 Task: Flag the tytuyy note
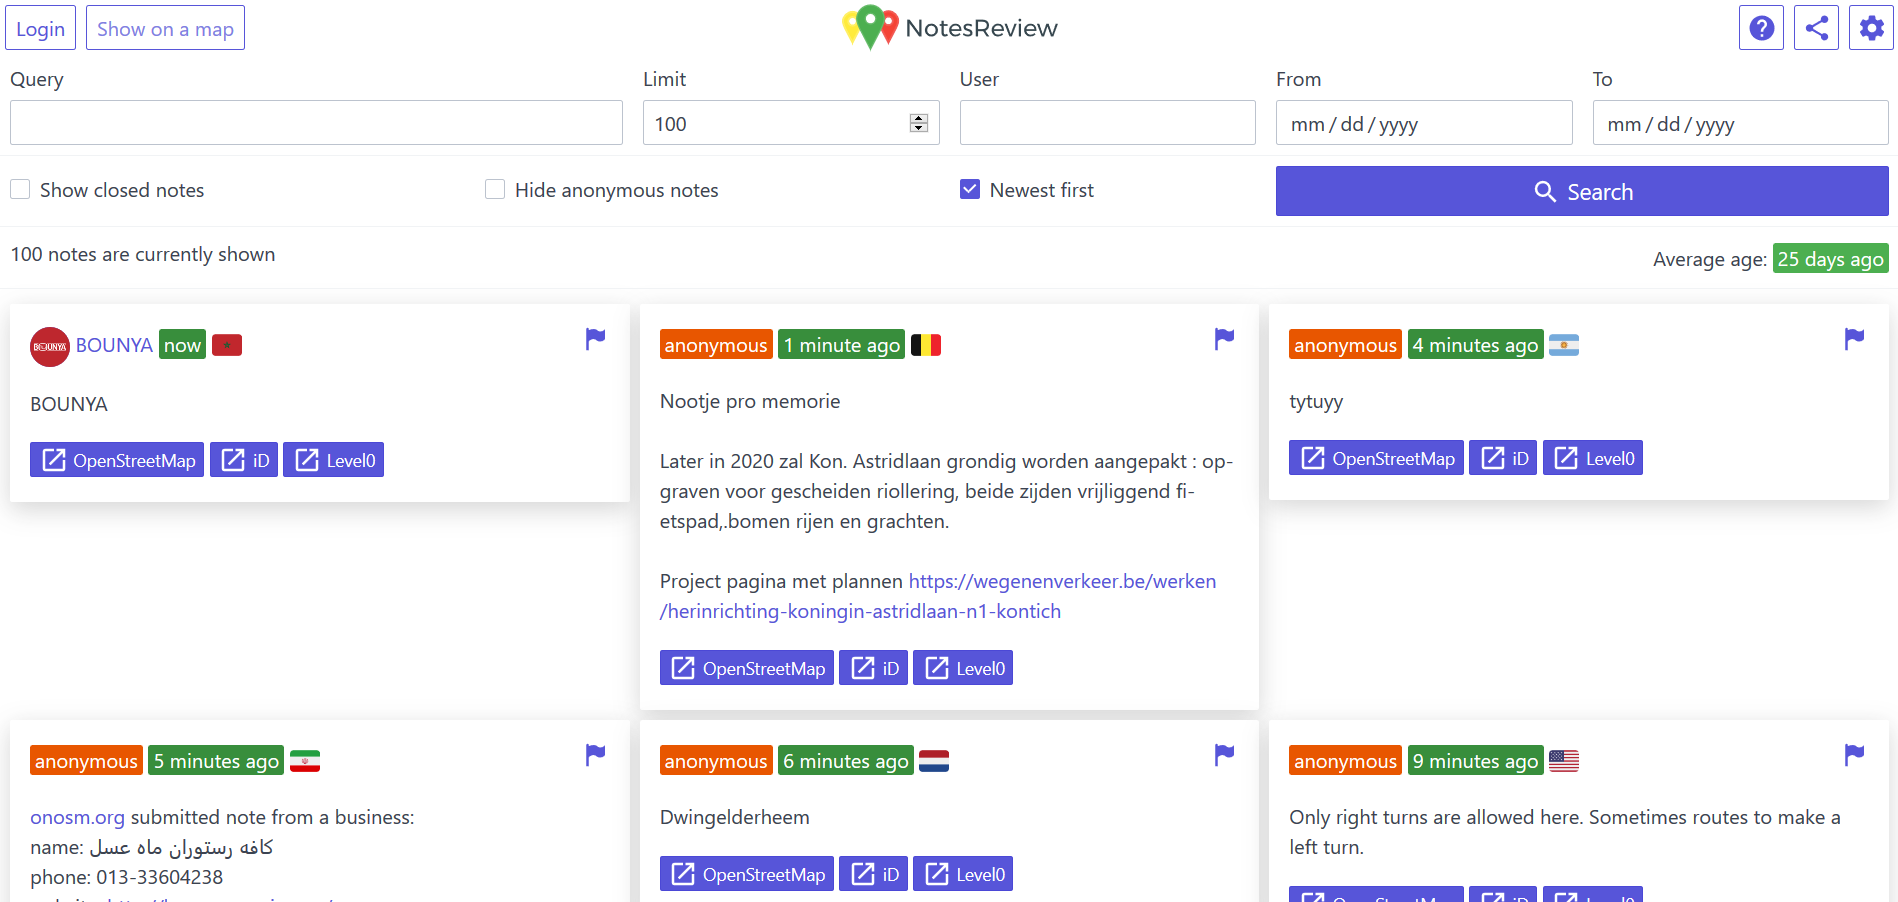click(x=1854, y=339)
